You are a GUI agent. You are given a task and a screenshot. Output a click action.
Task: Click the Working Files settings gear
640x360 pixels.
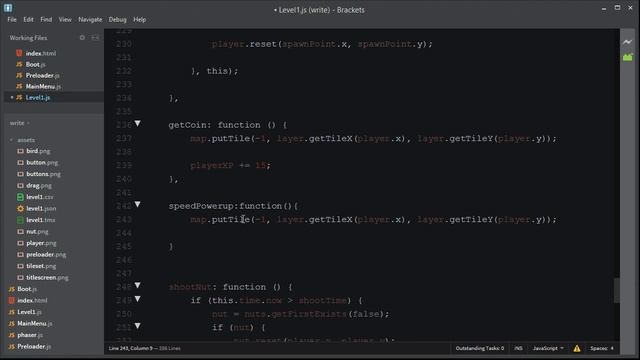click(82, 38)
